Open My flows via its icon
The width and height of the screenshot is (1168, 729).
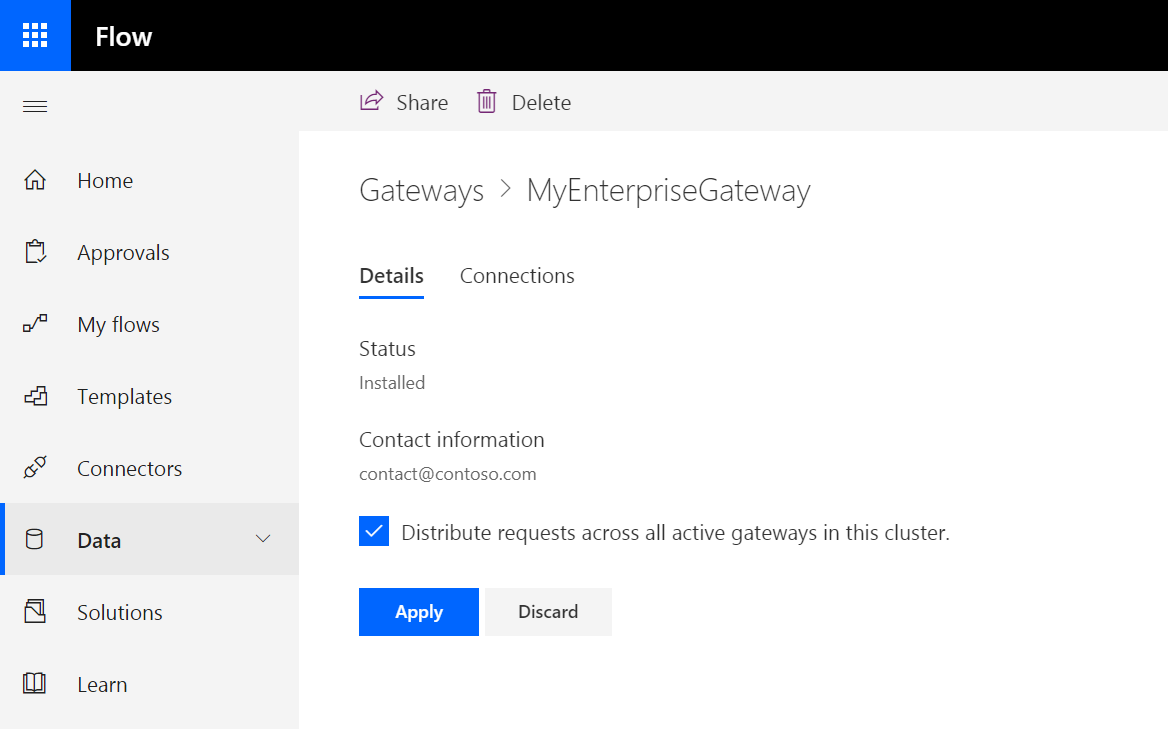[35, 324]
